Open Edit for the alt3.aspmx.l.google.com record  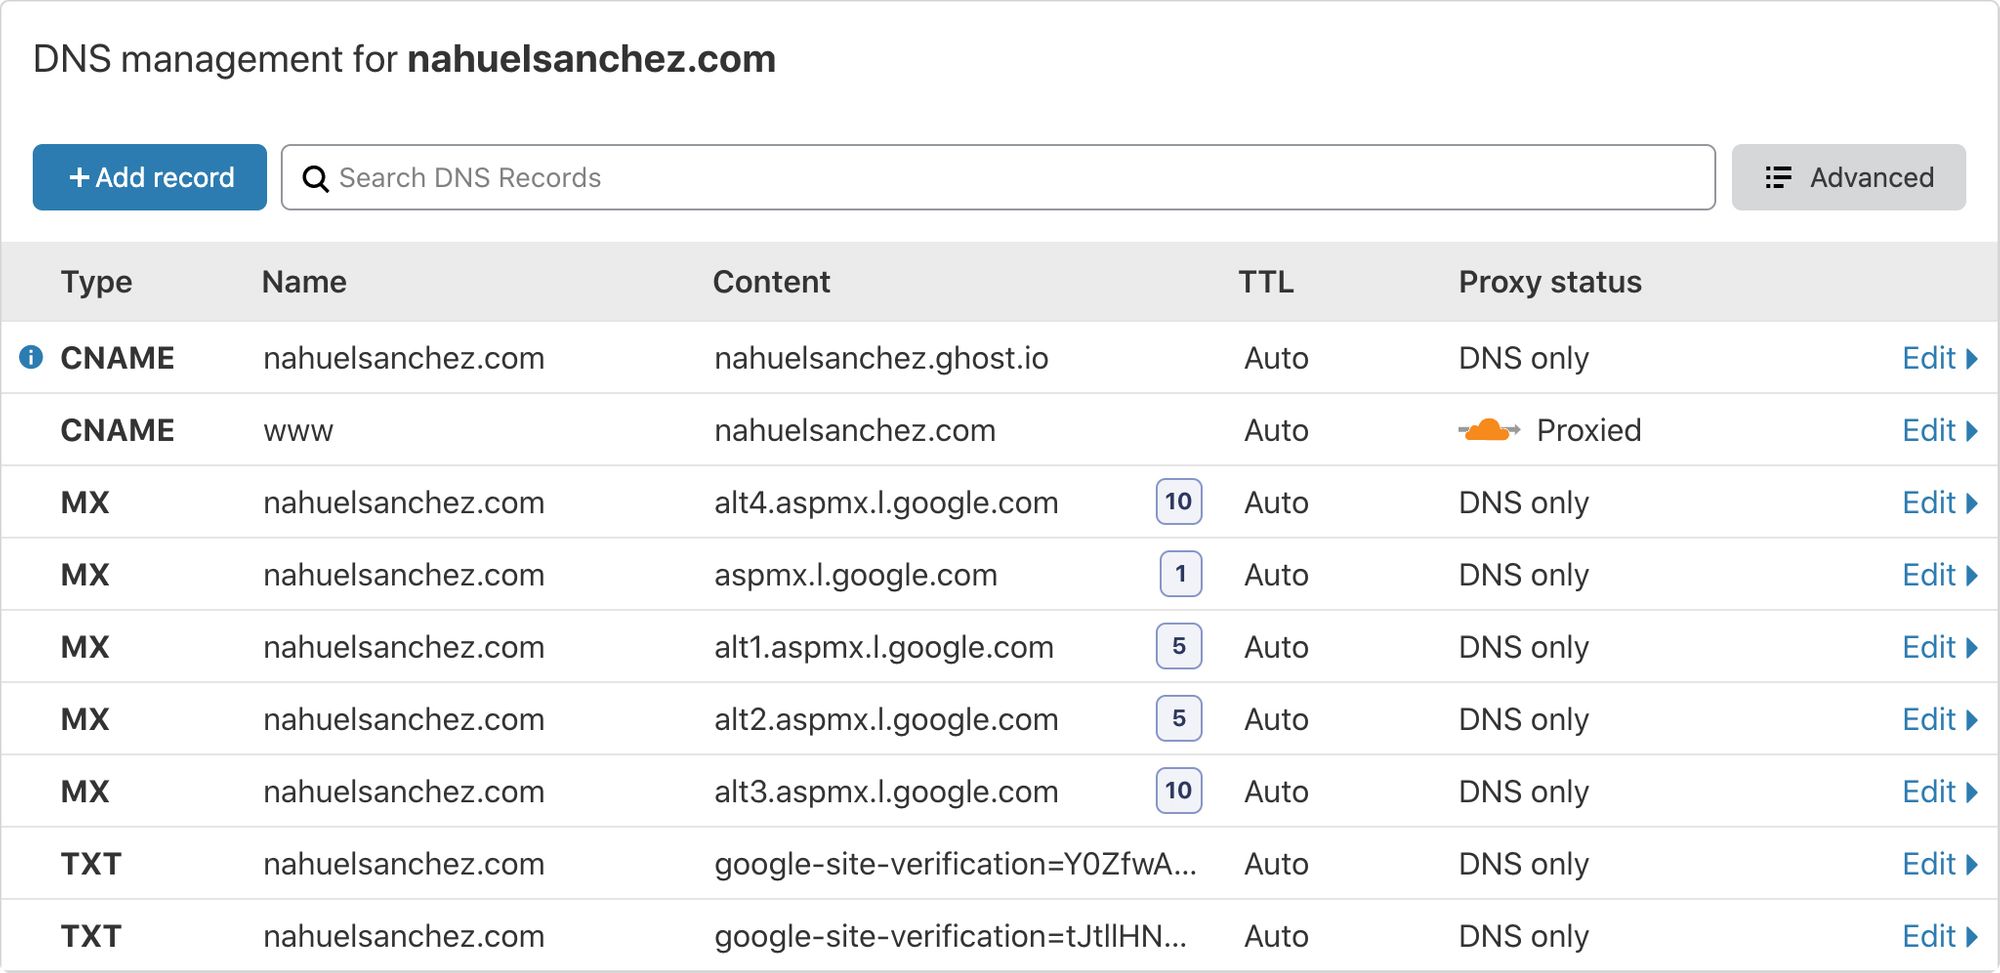coord(1938,792)
